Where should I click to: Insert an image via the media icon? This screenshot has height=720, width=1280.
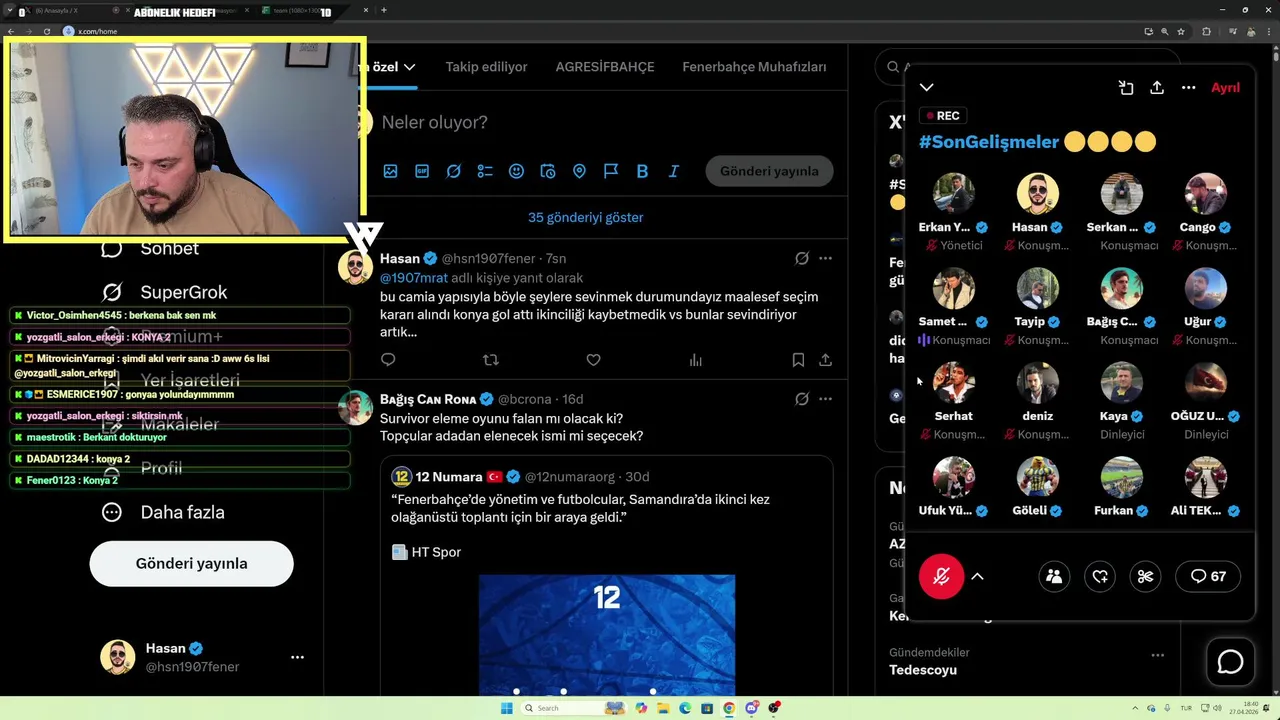point(390,171)
